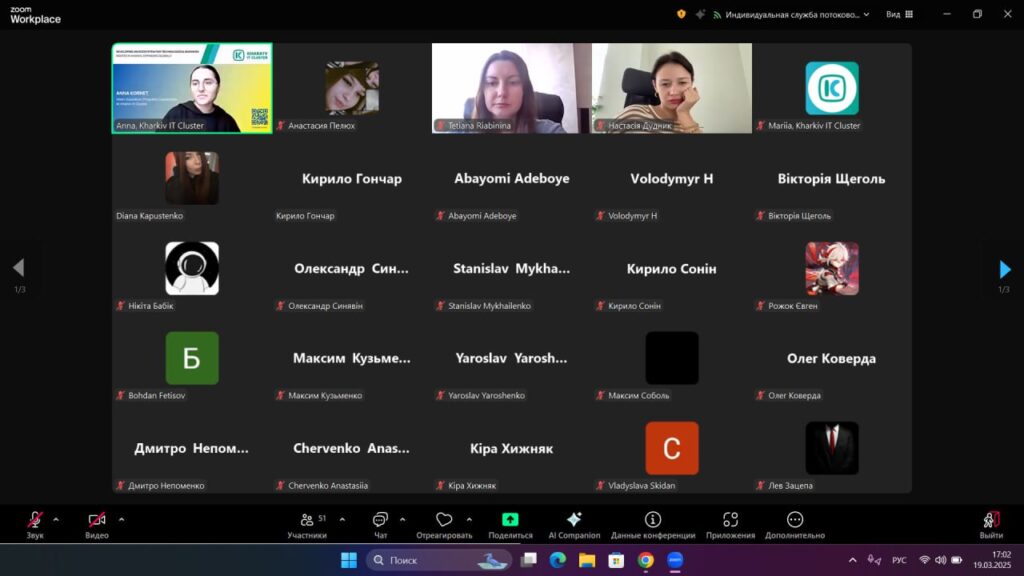Select Anna, Kharkiv IT Cluster video tile
Viewport: 1024px width, 576px height.
click(192, 88)
